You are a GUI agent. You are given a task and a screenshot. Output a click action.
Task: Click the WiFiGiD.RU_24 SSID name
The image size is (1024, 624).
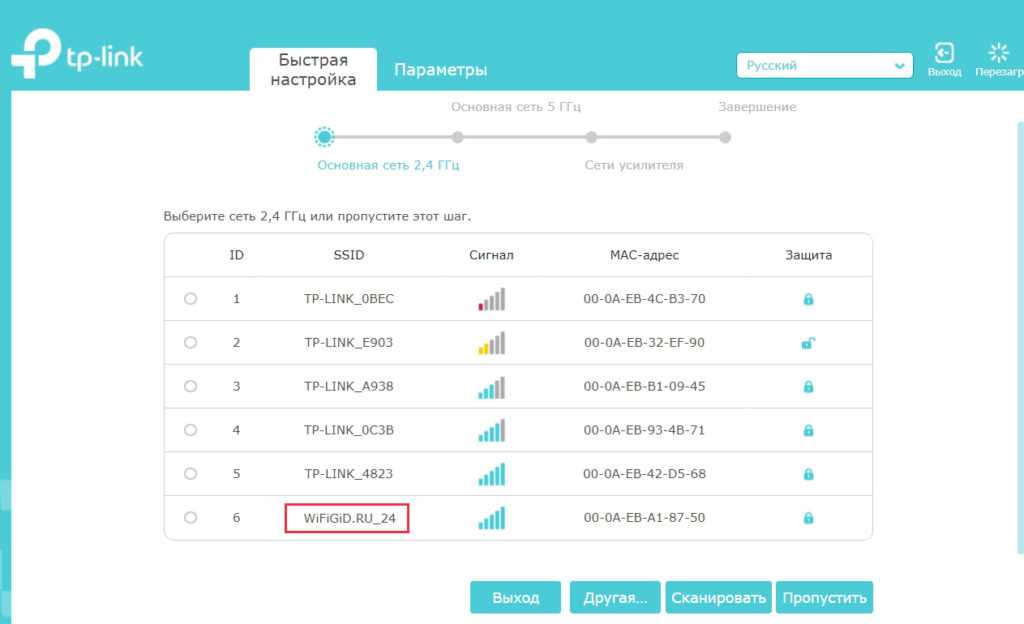coord(348,518)
